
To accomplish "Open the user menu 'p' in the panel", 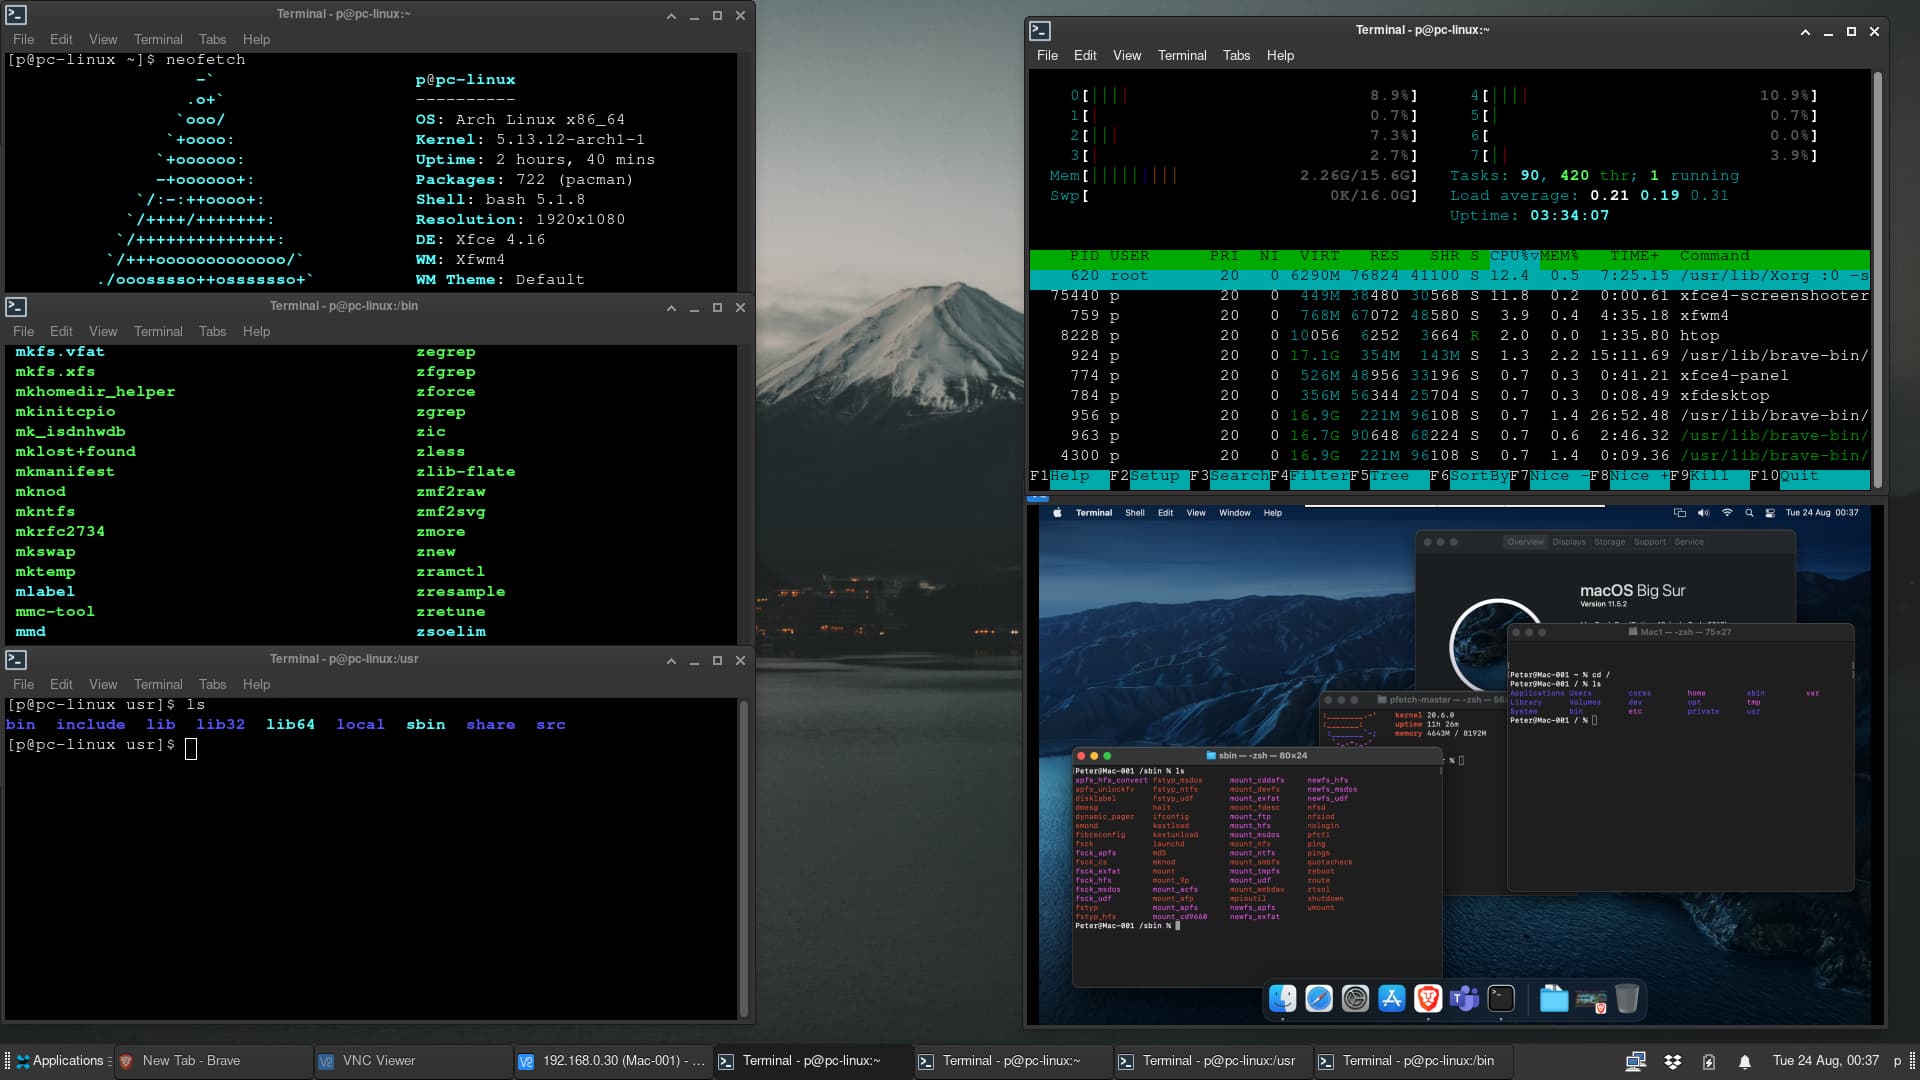I will coord(1897,1061).
